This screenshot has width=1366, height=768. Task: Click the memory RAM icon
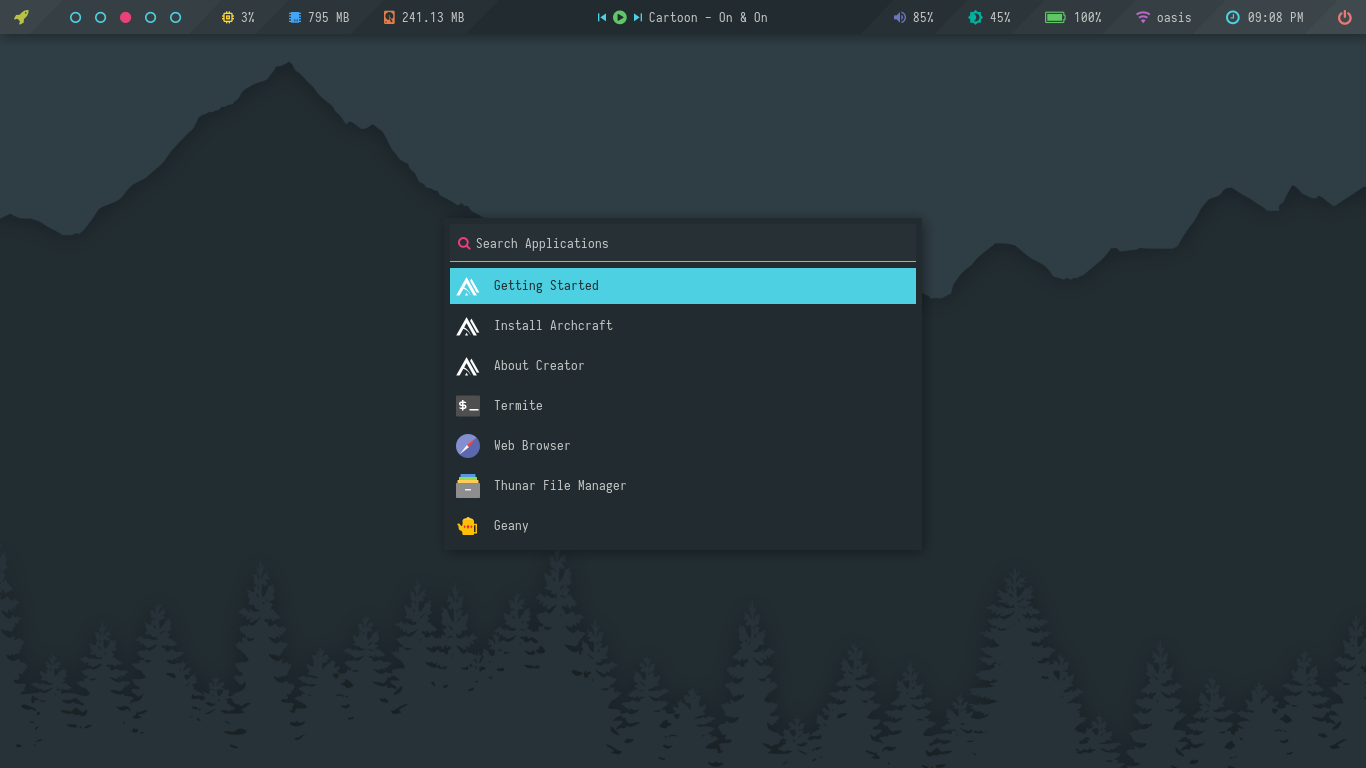pyautogui.click(x=294, y=17)
